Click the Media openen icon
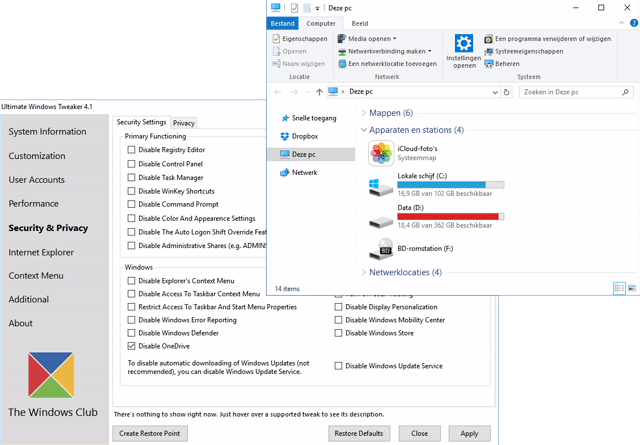The width and height of the screenshot is (640, 445). [342, 39]
